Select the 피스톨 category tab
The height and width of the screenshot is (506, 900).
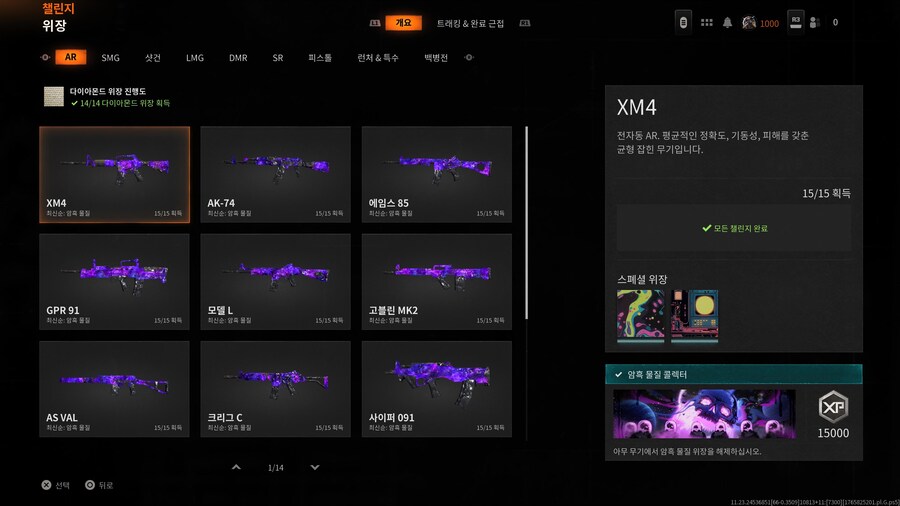pos(320,58)
